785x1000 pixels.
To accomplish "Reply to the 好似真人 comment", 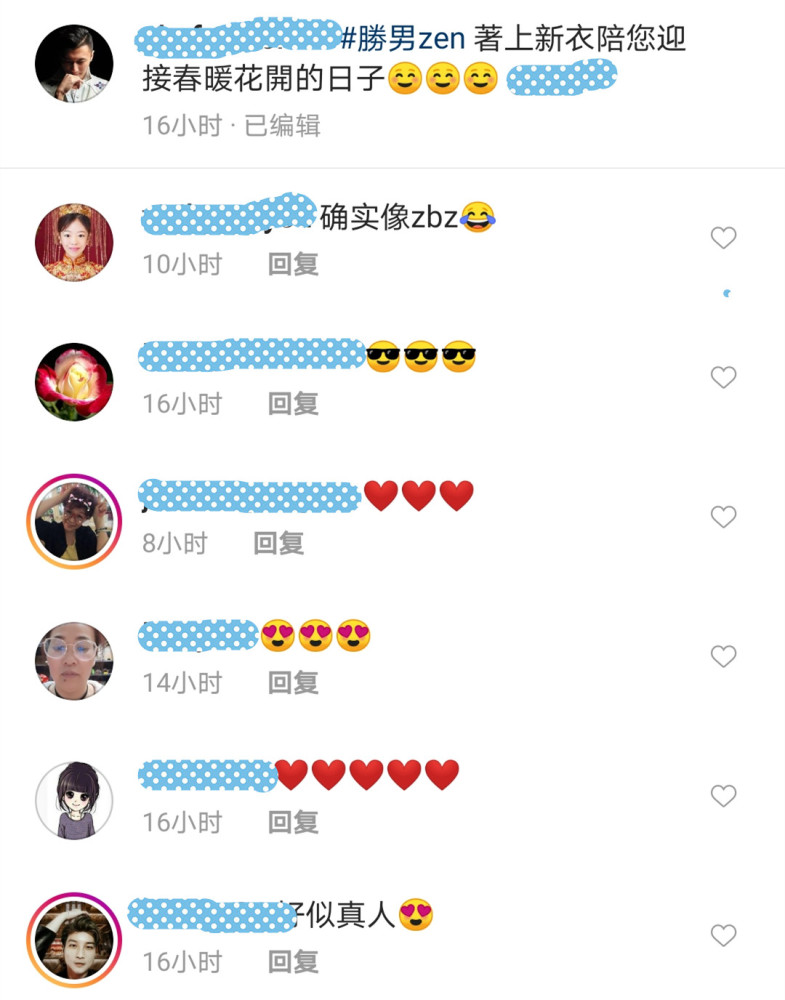I will click(x=293, y=962).
